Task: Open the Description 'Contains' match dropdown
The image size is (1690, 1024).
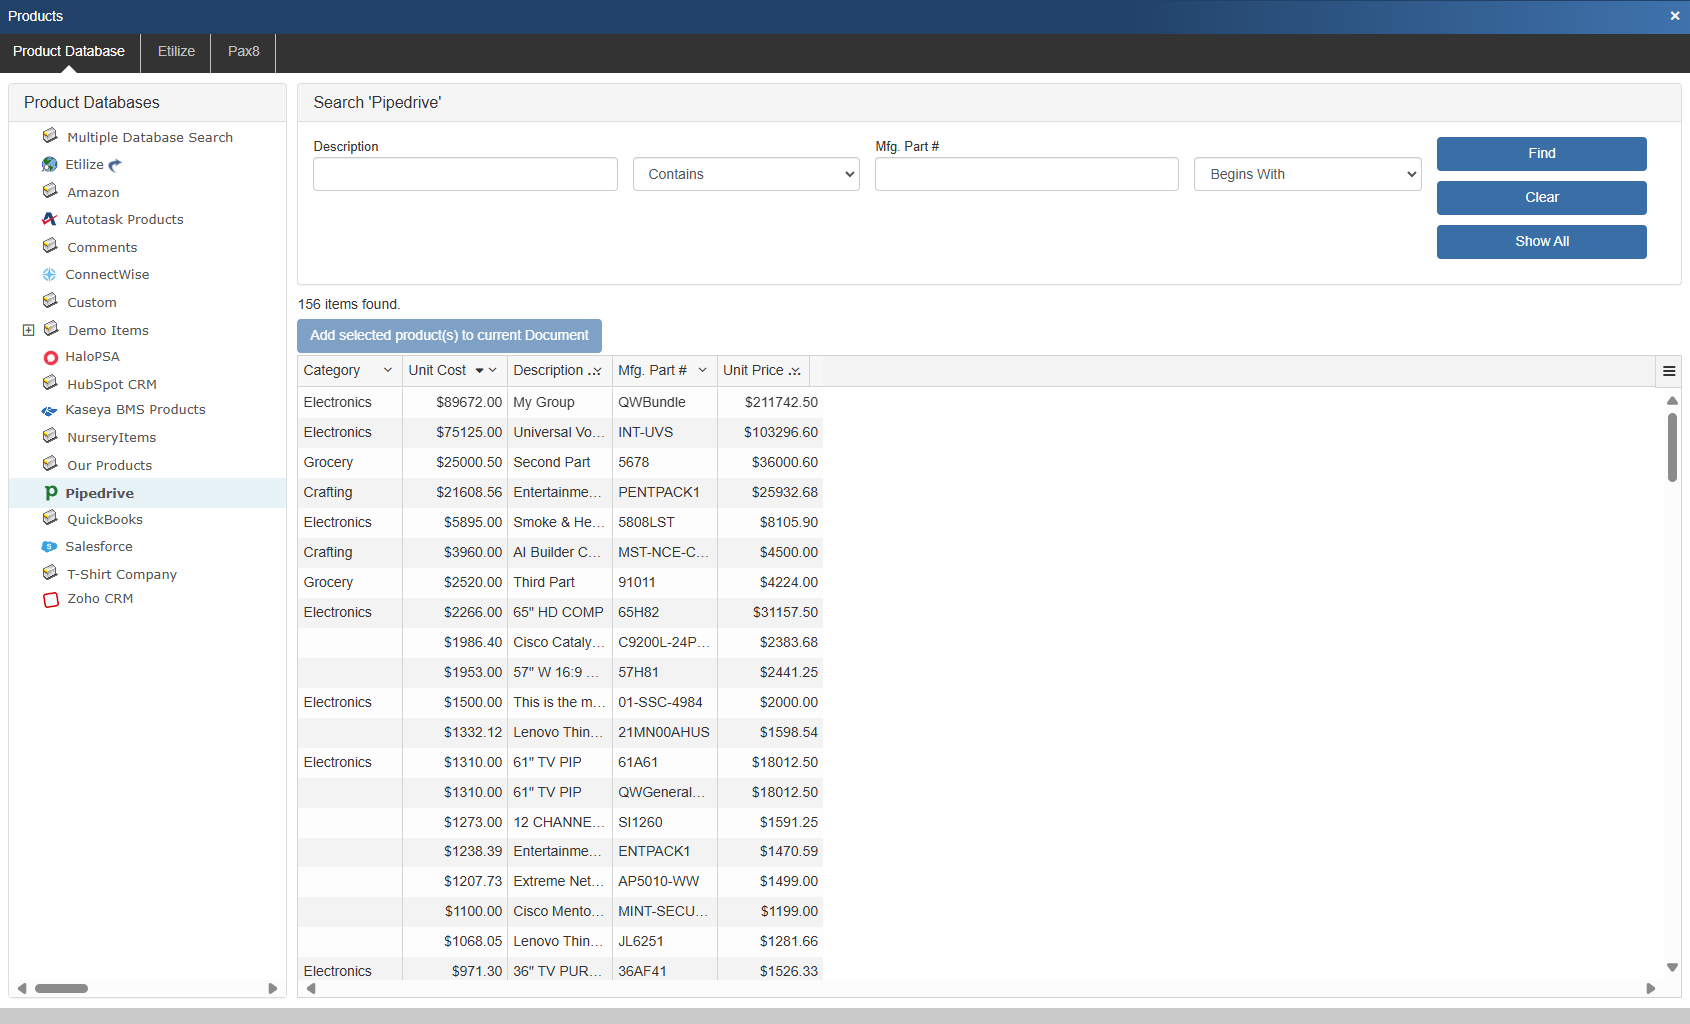Action: [746, 174]
